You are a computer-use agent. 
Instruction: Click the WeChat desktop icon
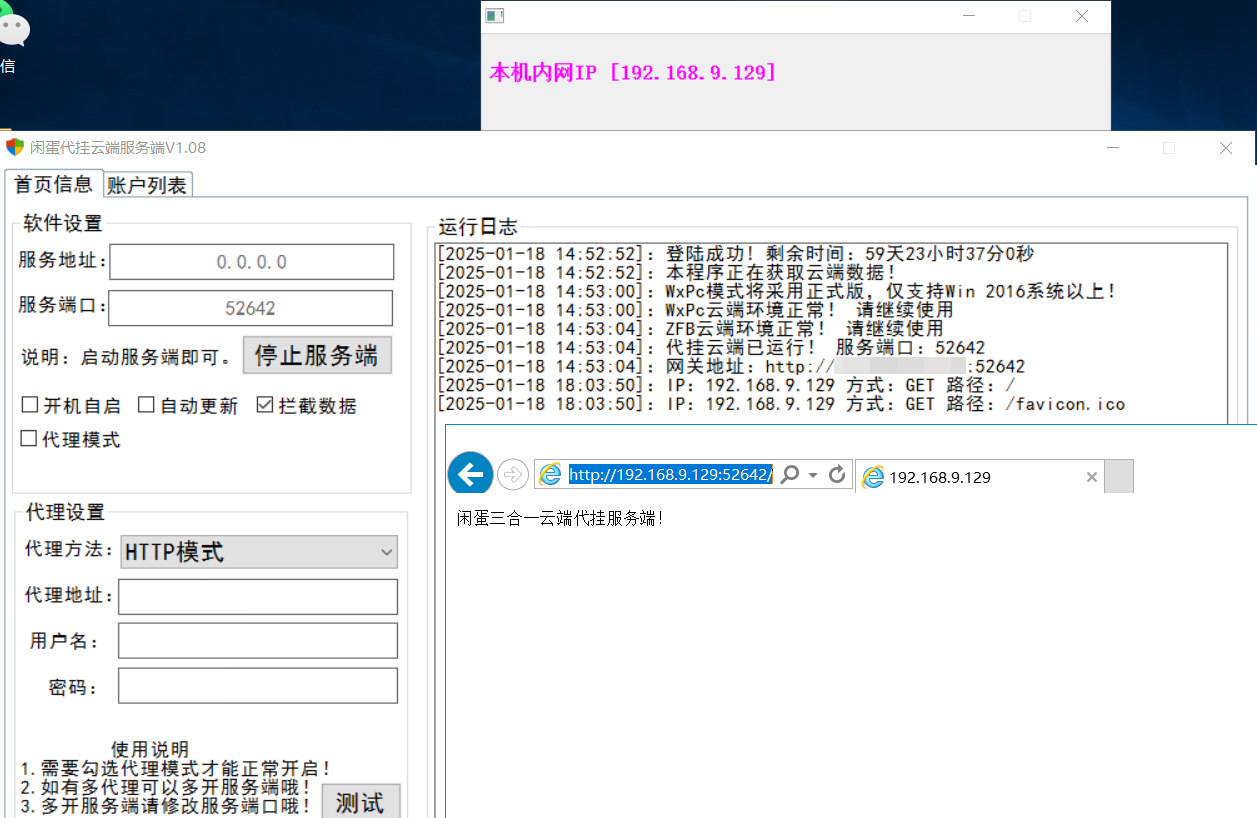[12, 27]
